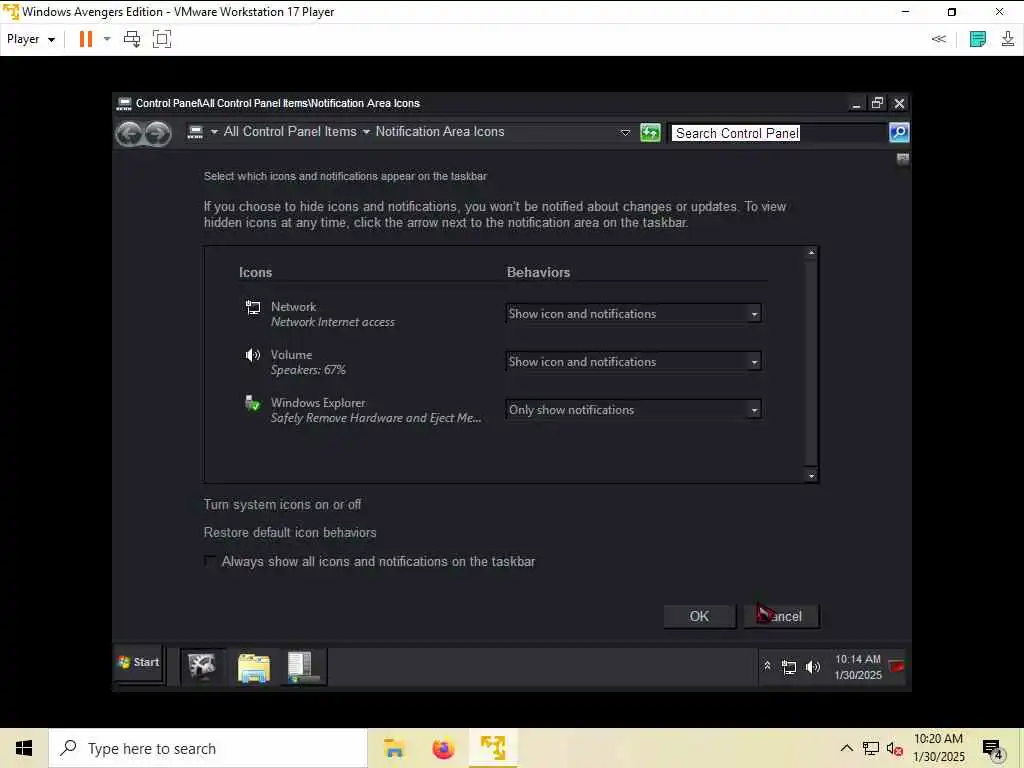Click the Control Panel address bar icon
Screen dimensions: 1024x768
pyautogui.click(x=195, y=132)
